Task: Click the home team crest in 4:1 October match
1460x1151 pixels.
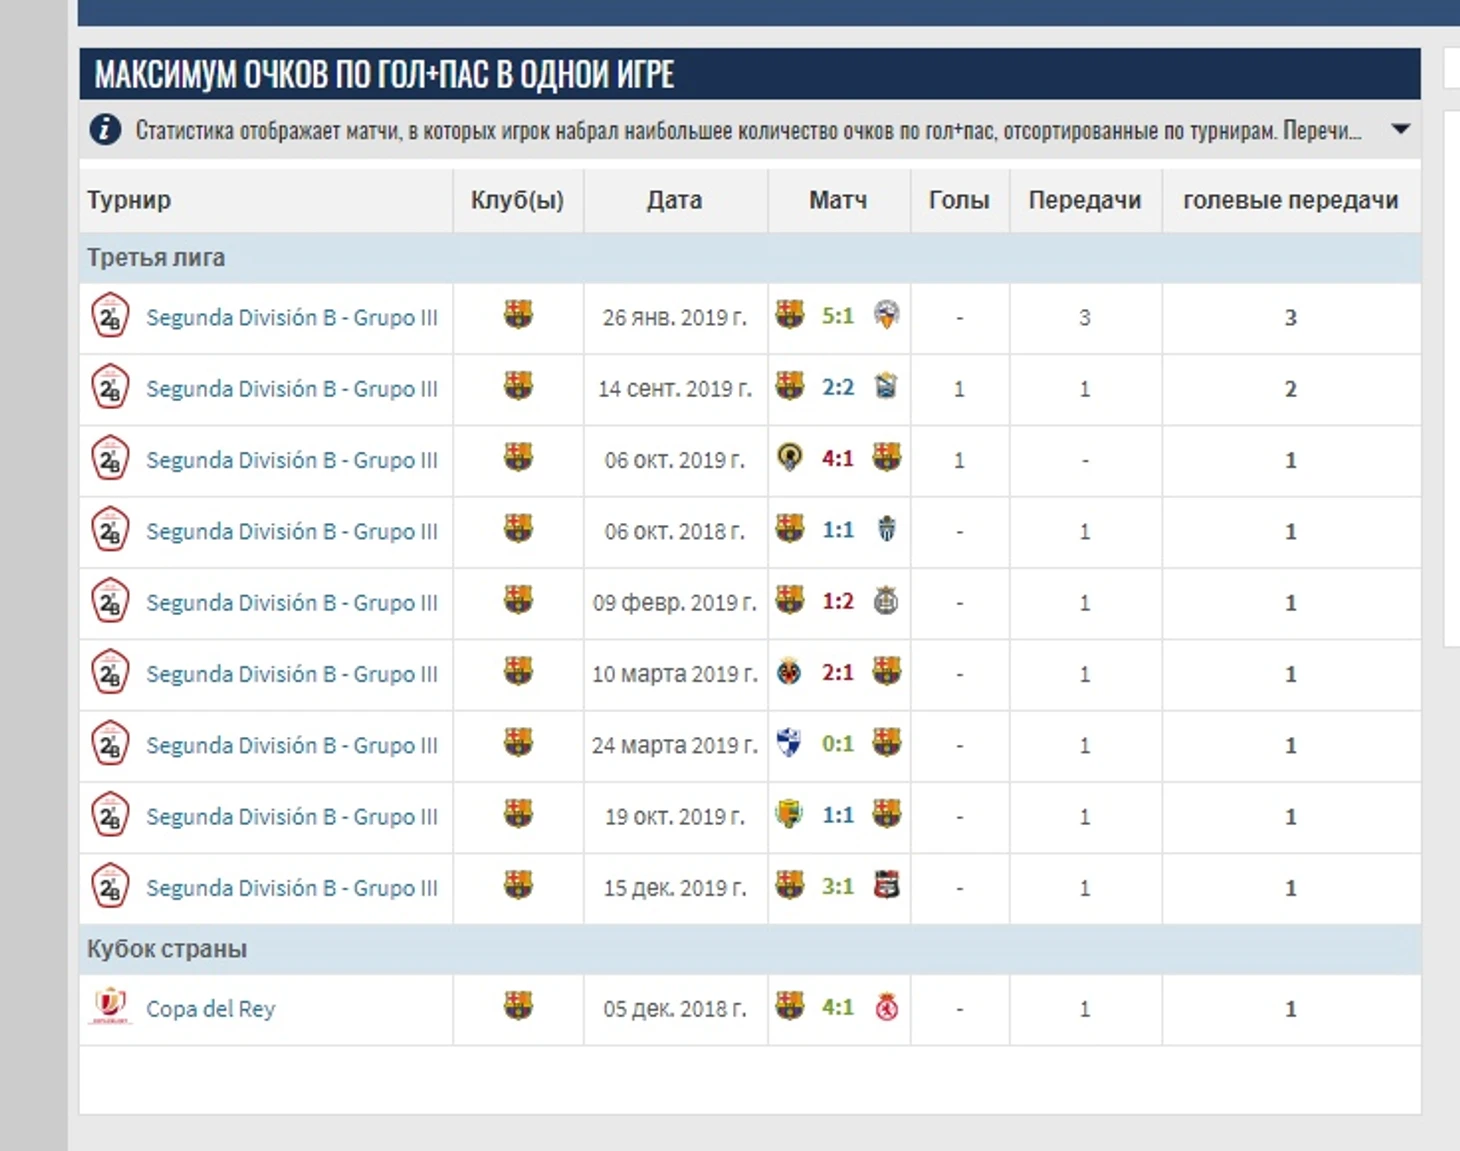Action: (x=789, y=458)
